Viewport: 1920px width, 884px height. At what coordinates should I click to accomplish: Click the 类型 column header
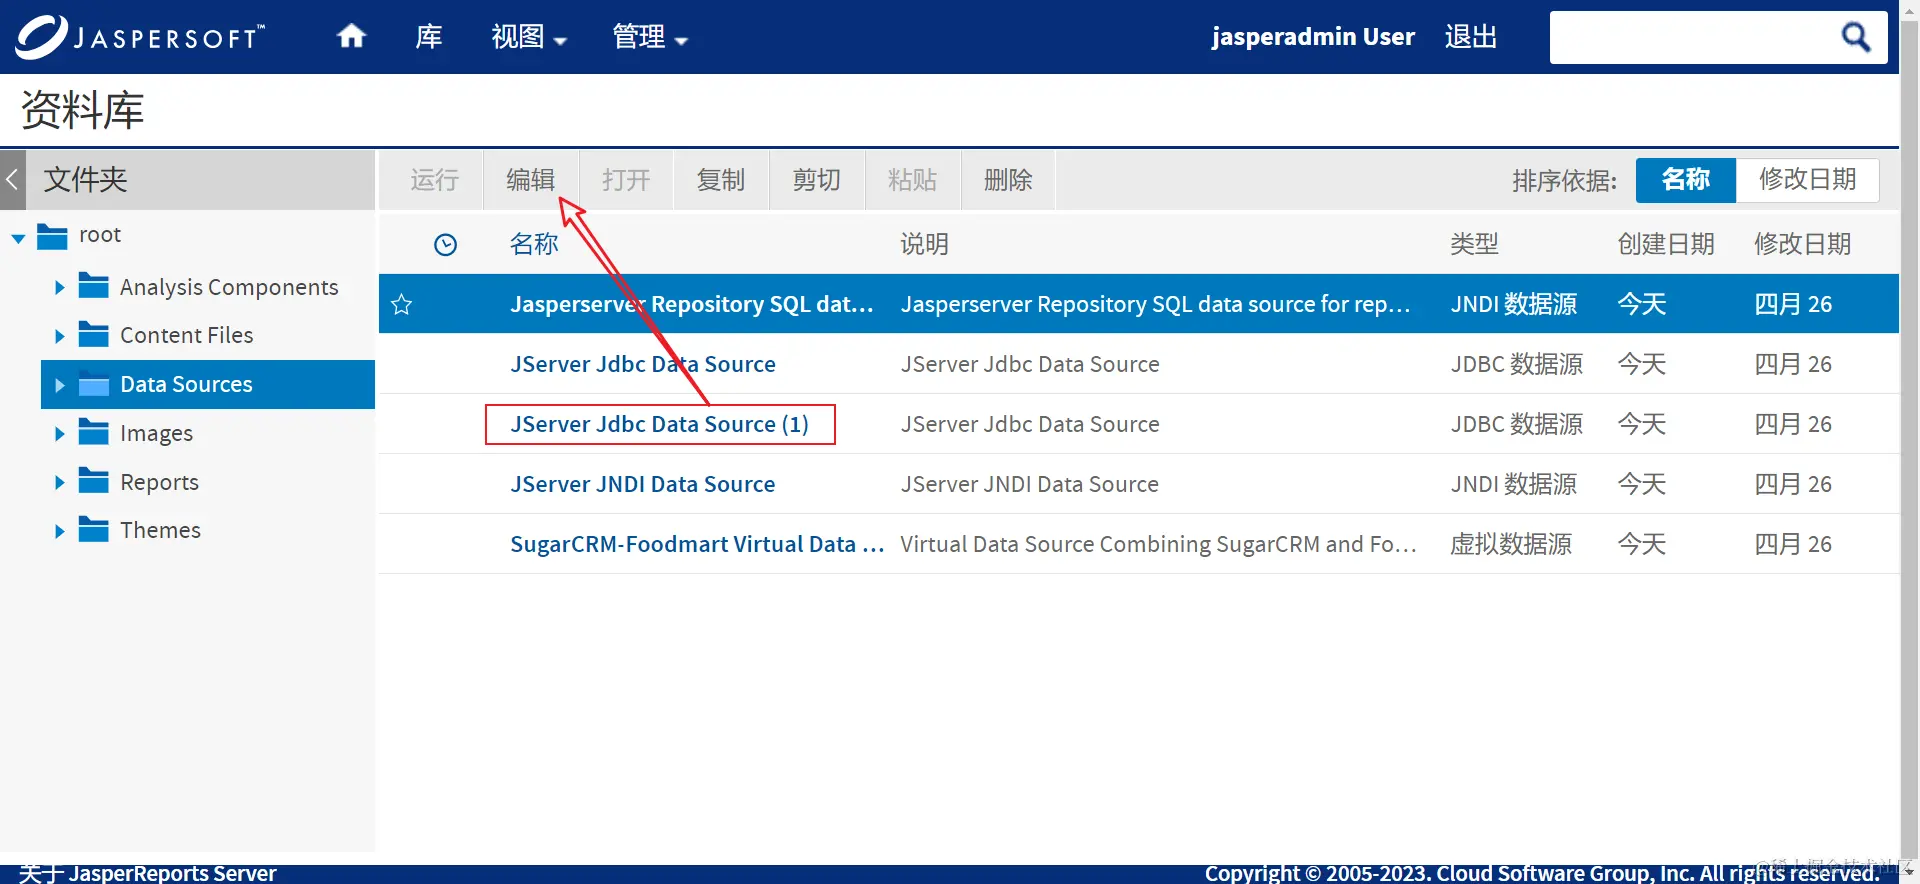pos(1474,244)
